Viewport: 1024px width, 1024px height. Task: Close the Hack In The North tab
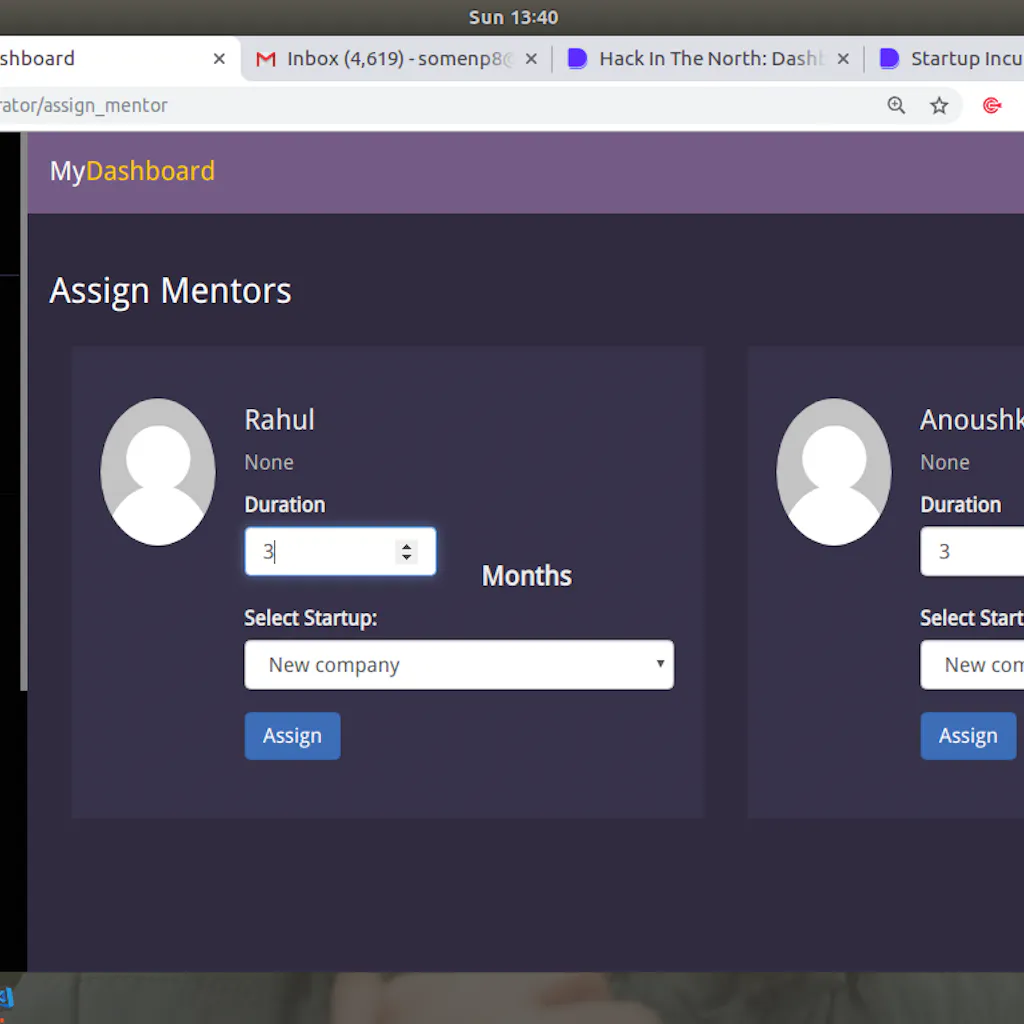(x=843, y=59)
